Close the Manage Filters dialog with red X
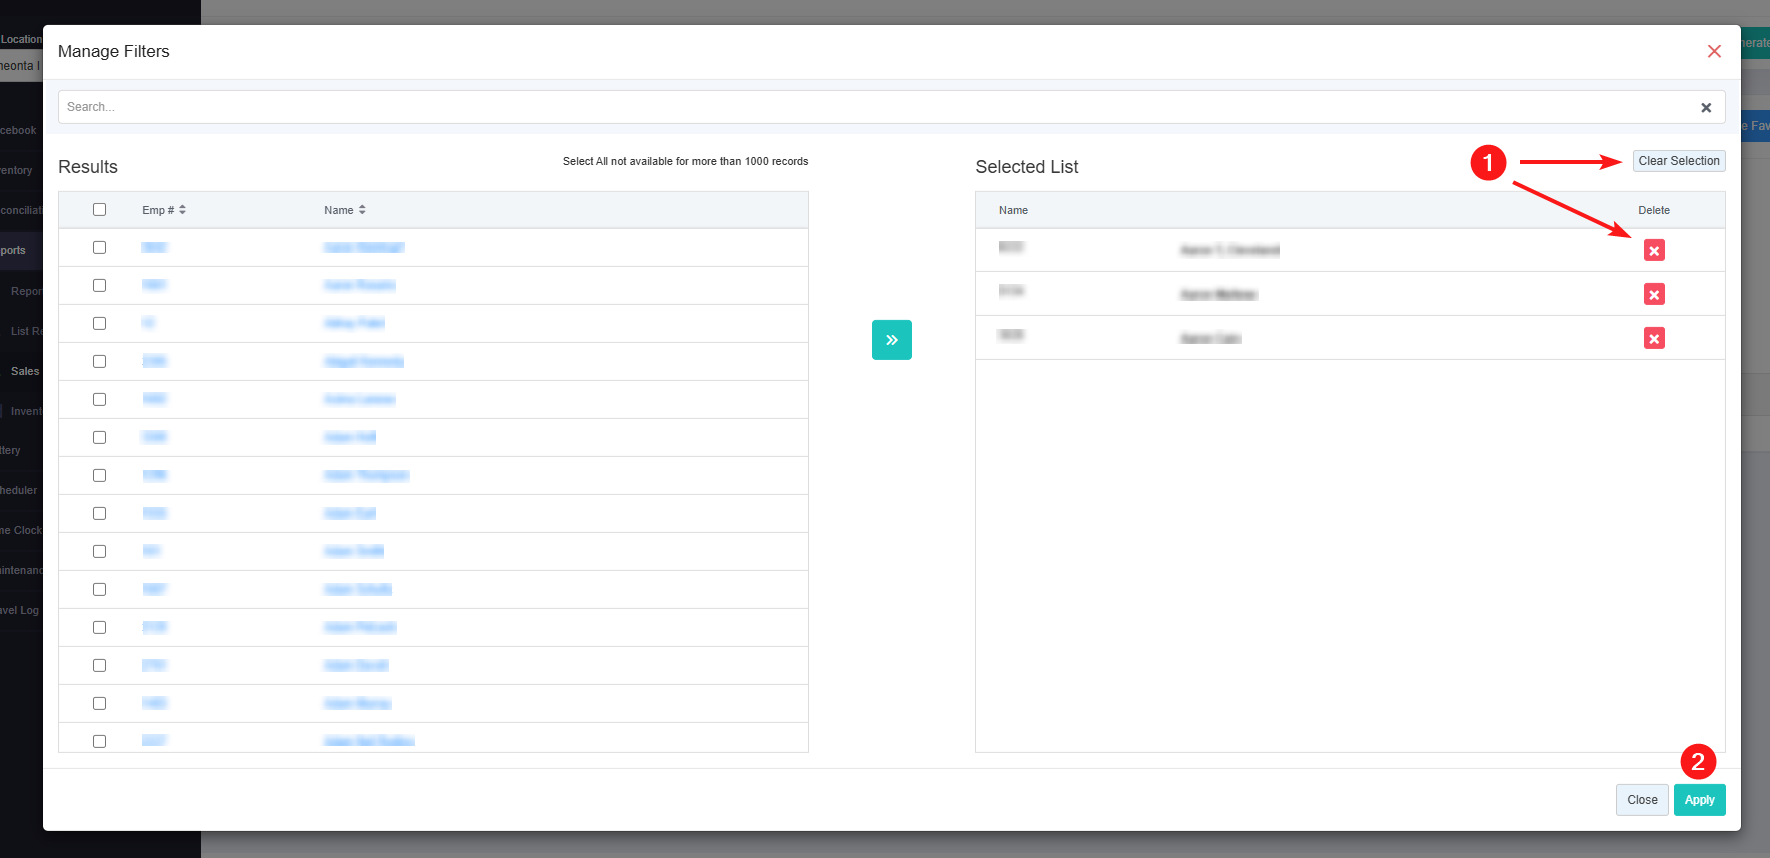This screenshot has width=1770, height=858. coord(1714,51)
